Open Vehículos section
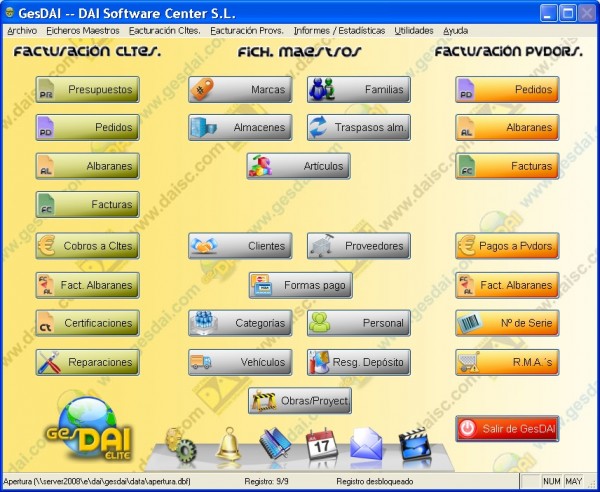The height and width of the screenshot is (492, 600). (x=240, y=362)
